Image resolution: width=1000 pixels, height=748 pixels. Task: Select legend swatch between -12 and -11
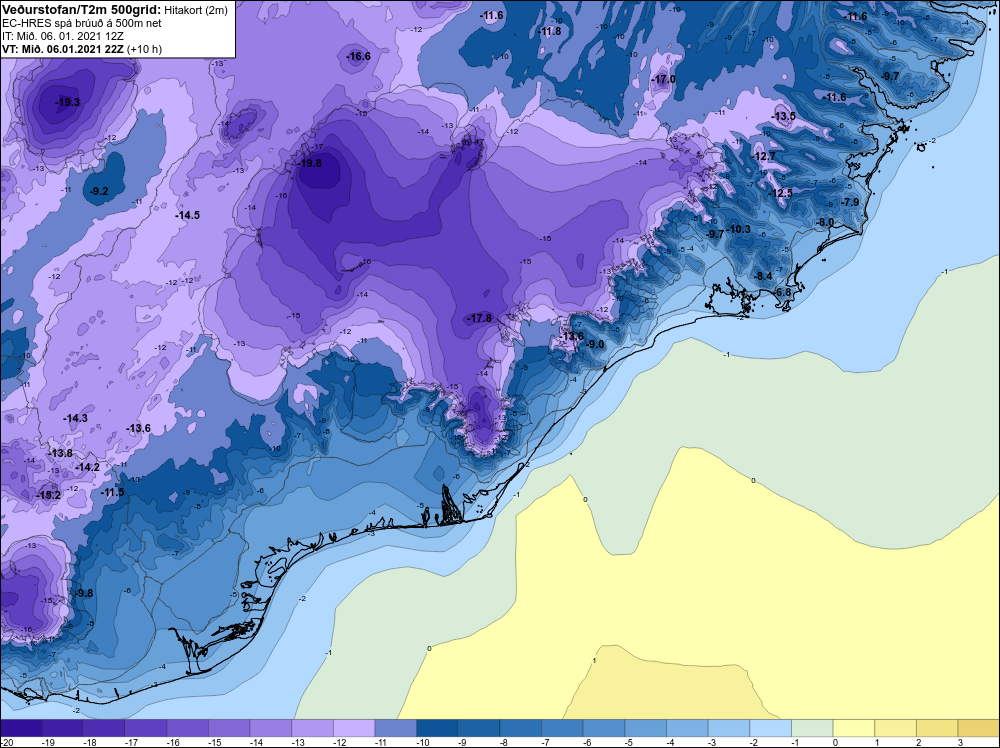click(x=354, y=728)
